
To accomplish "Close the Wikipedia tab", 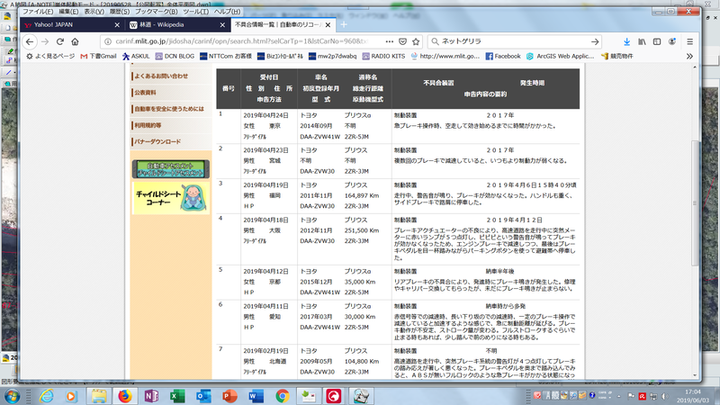I will 223,25.
